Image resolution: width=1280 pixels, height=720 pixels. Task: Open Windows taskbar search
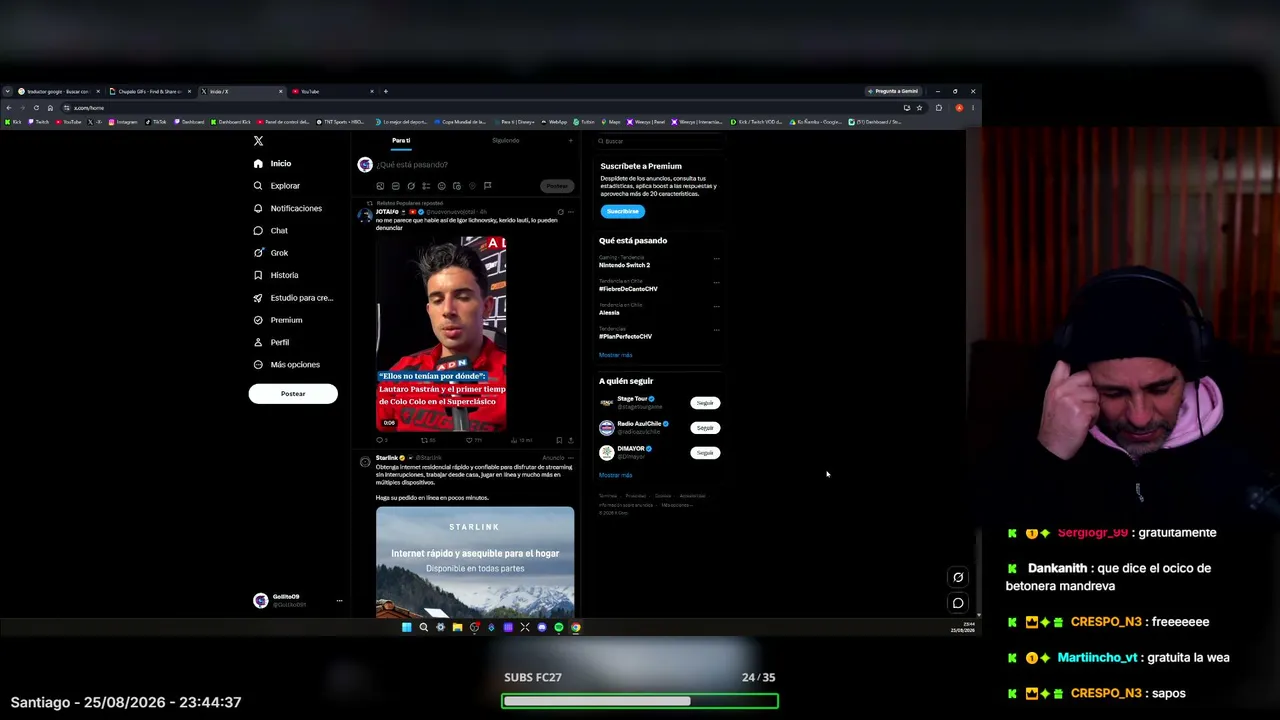coord(423,628)
